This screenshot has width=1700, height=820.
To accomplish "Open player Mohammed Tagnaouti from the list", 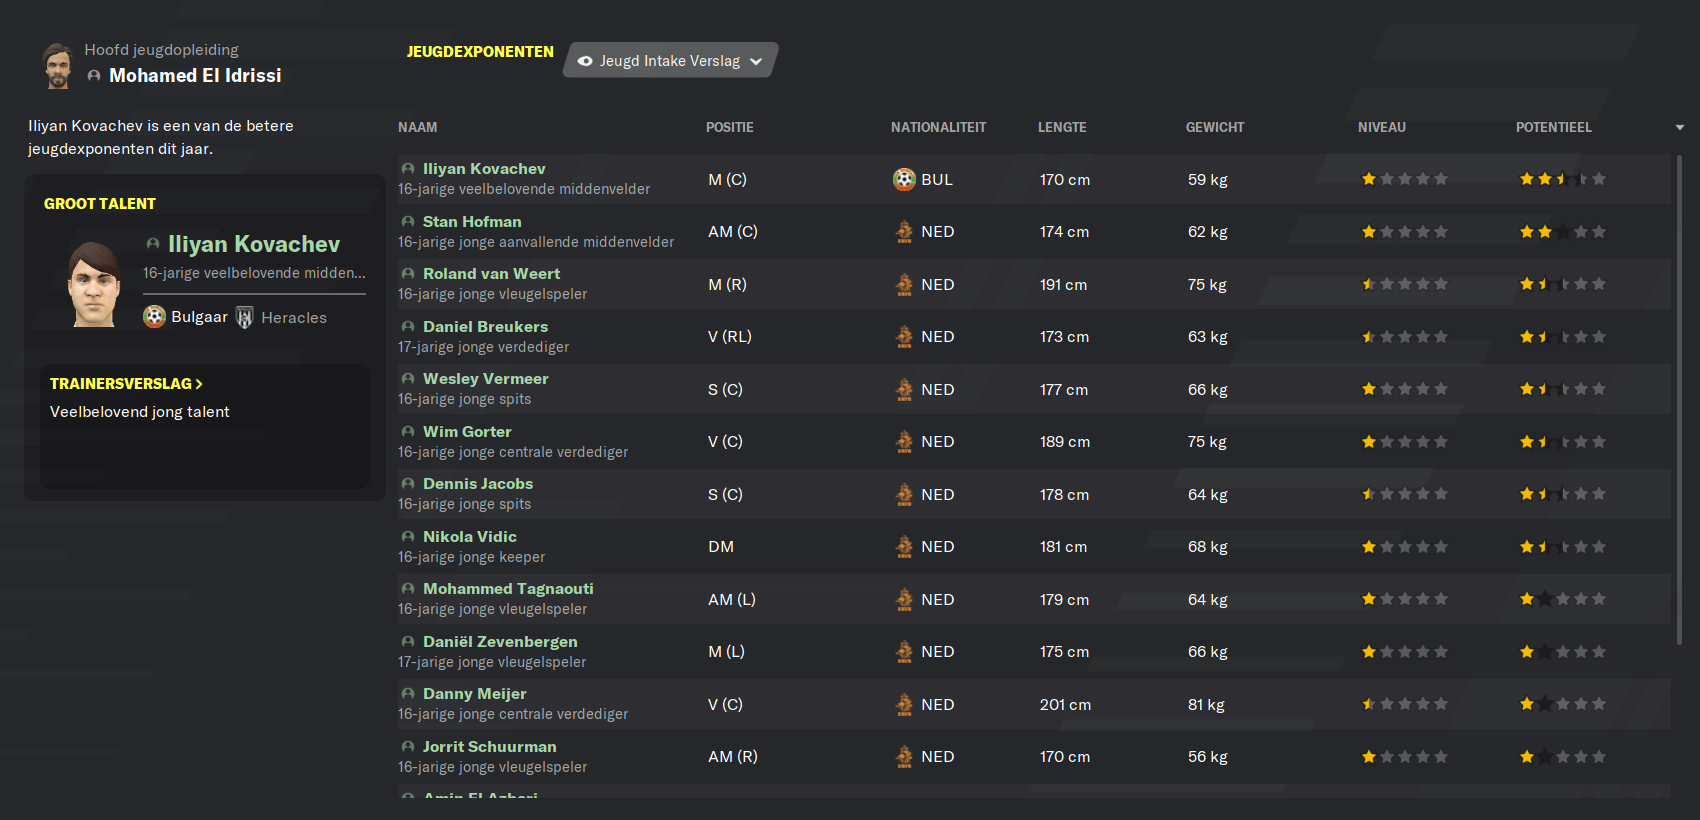I will point(508,589).
